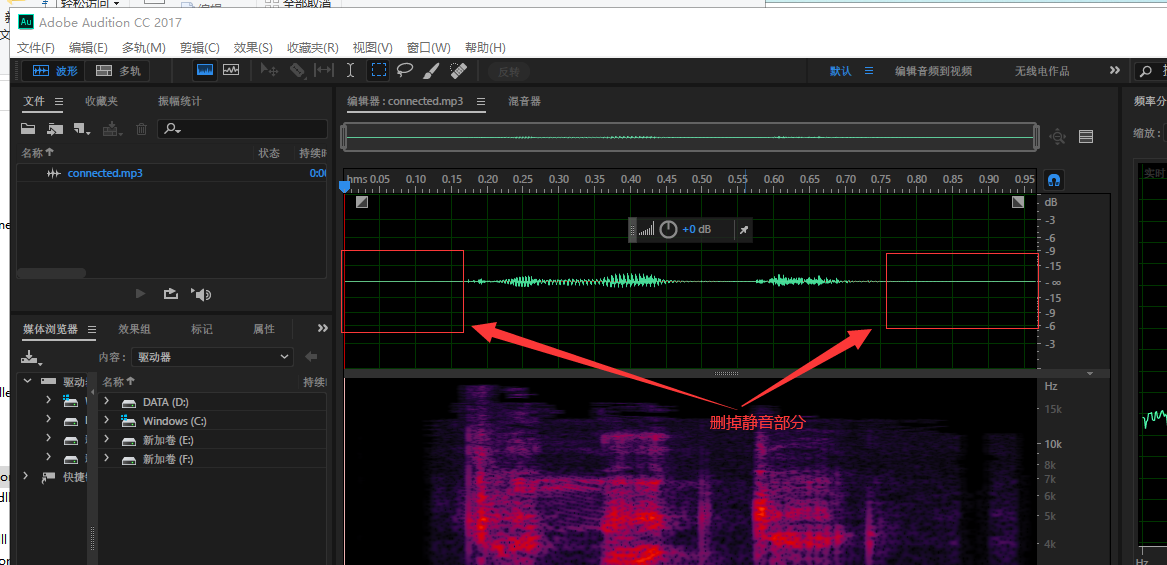Click the zoom navigator reset icon

point(1058,136)
